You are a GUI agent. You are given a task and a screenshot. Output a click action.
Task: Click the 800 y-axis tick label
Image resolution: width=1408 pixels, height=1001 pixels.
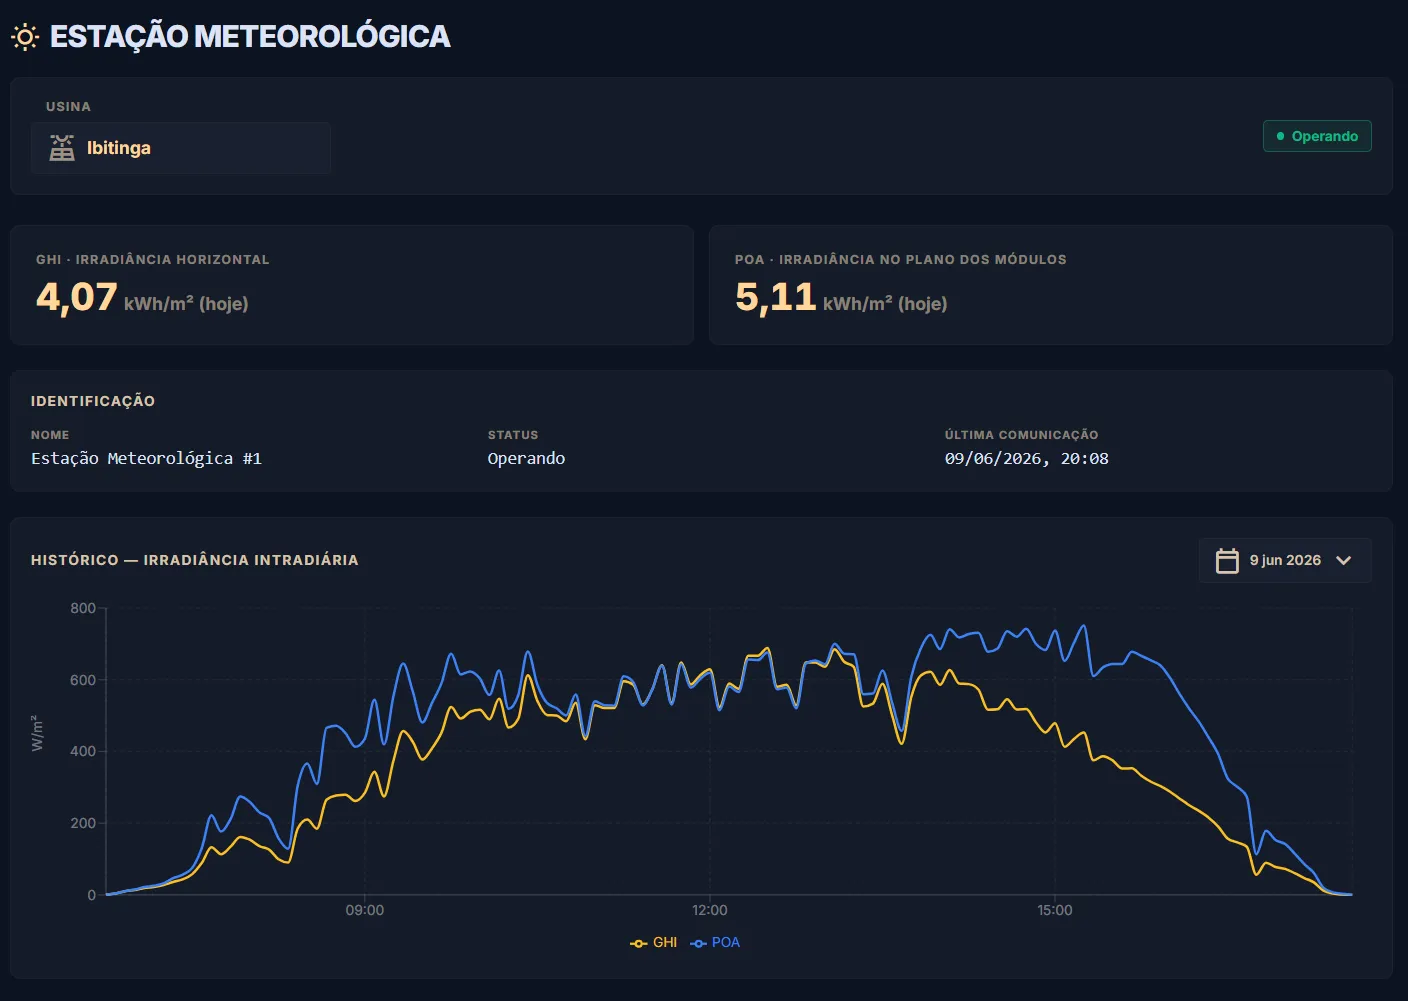pos(83,608)
